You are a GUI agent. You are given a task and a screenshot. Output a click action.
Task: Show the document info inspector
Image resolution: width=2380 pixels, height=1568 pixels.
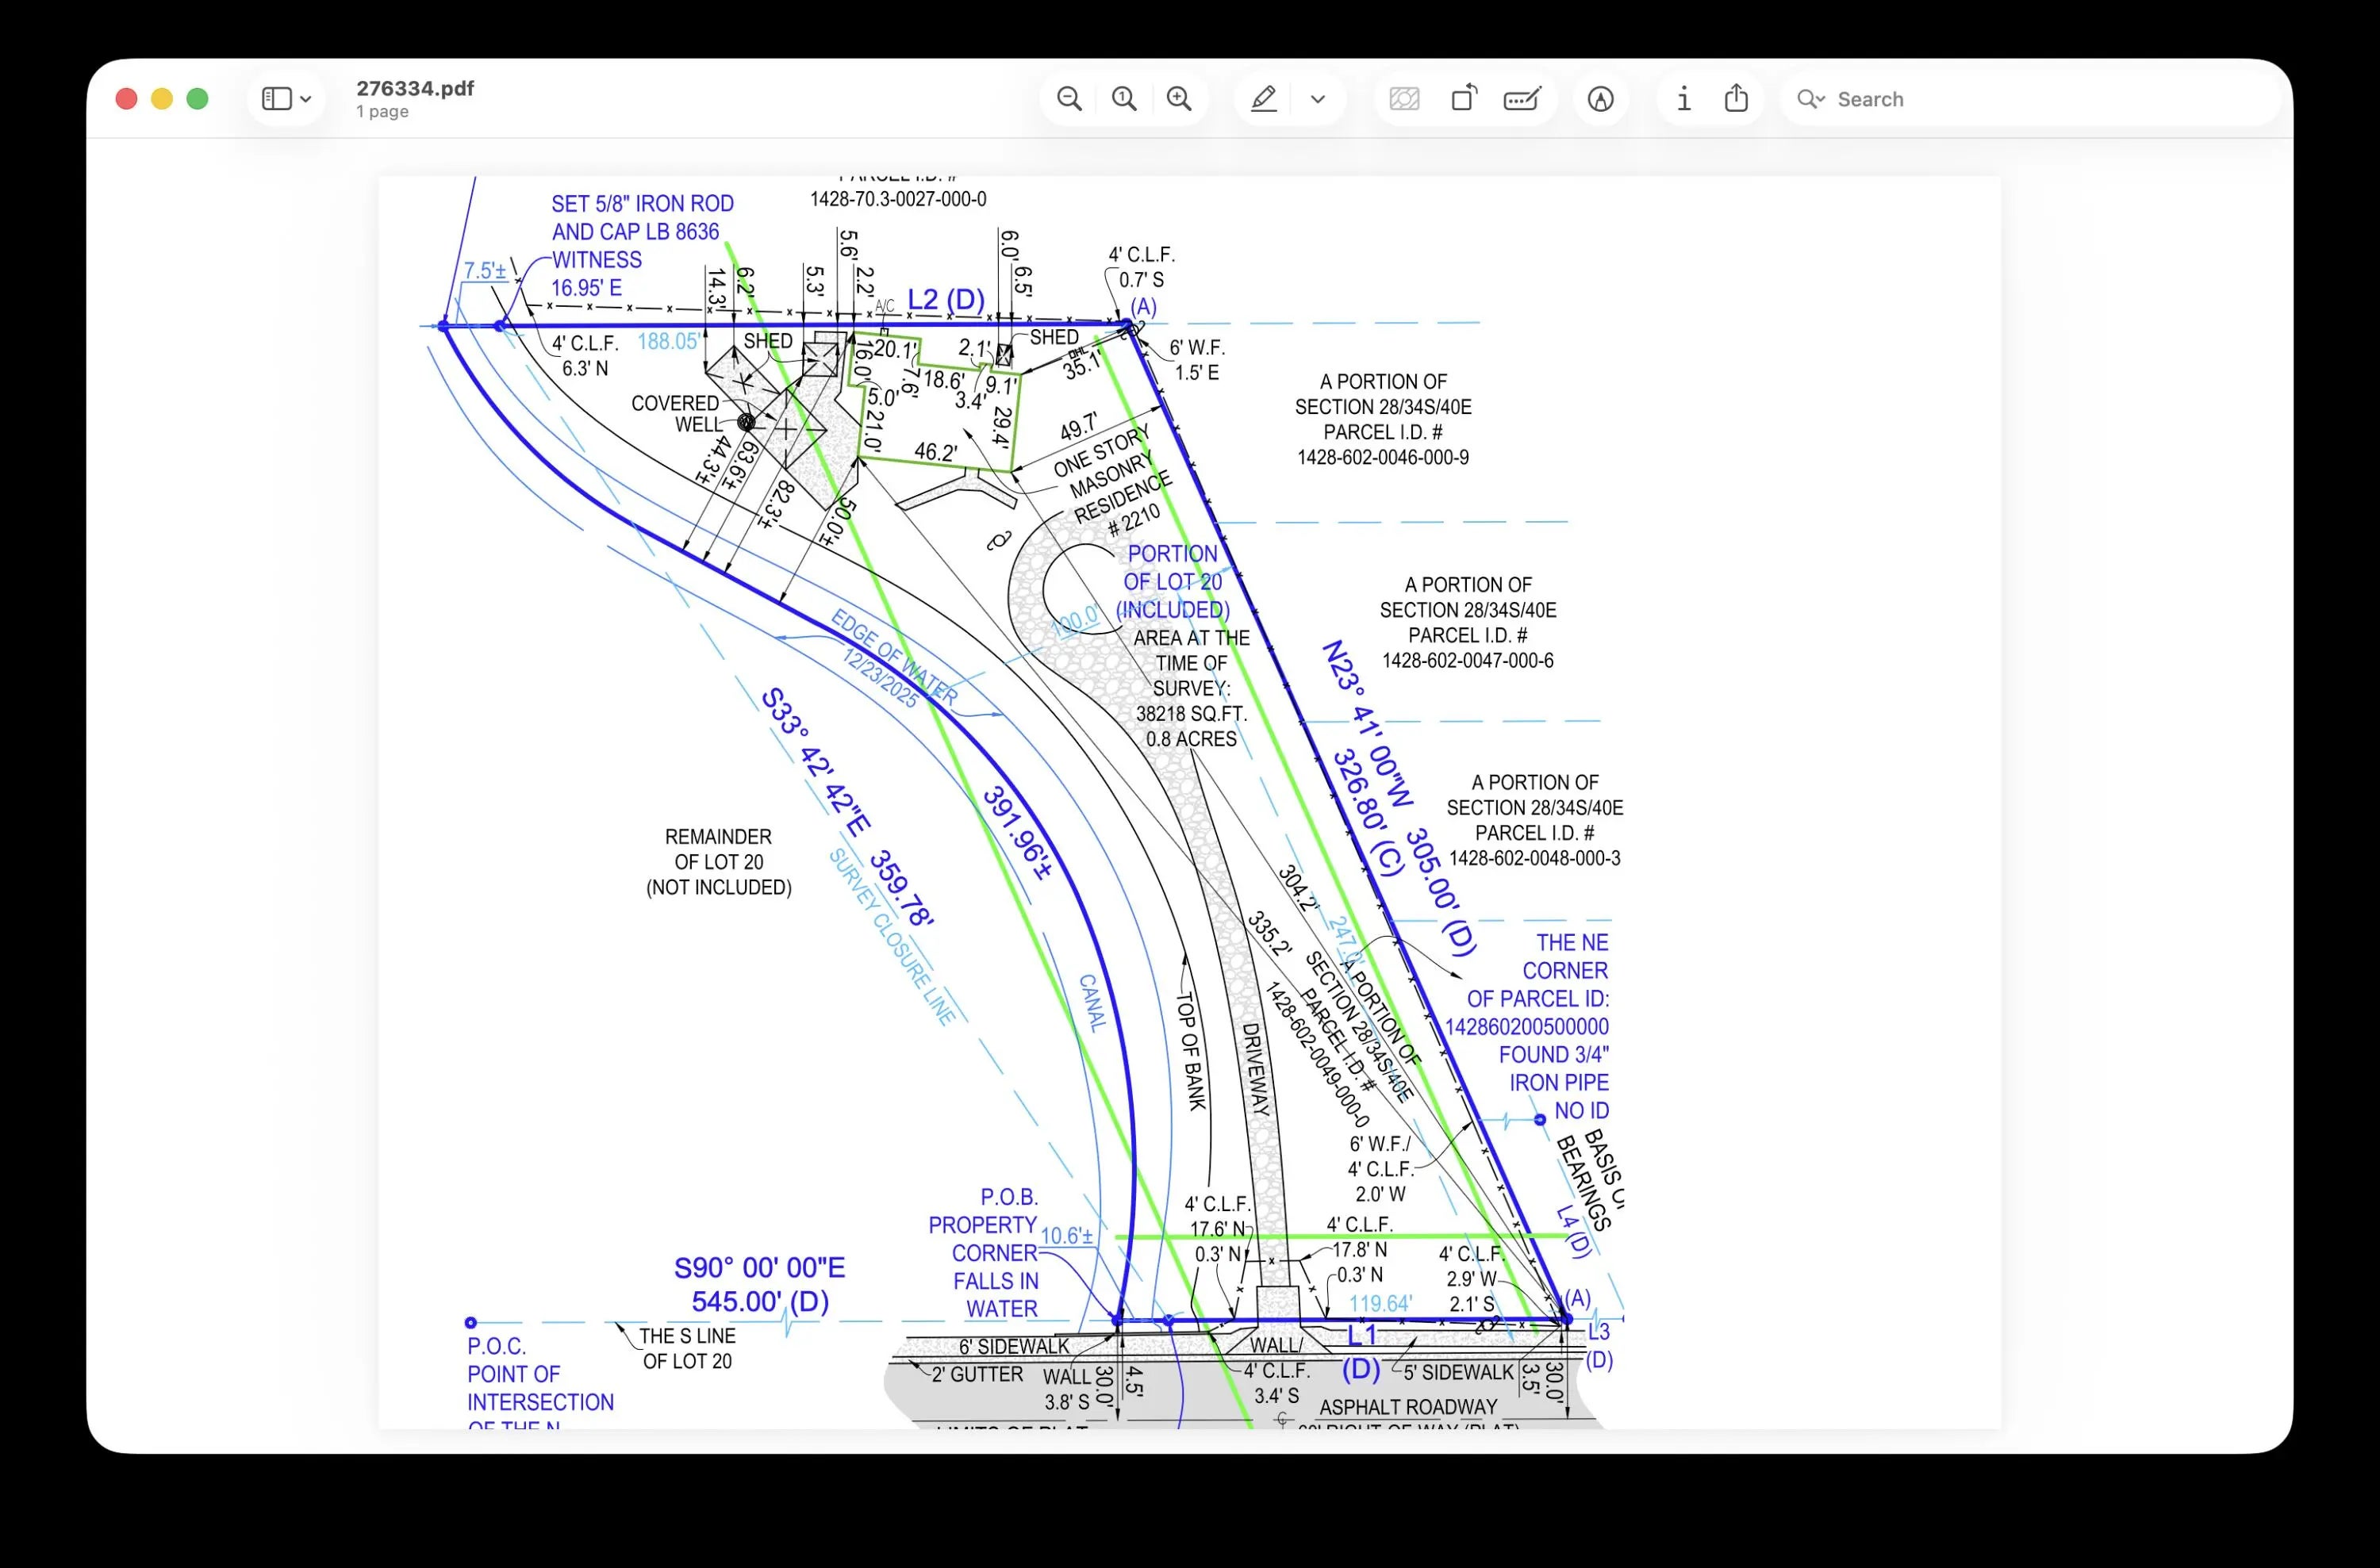coord(1684,99)
